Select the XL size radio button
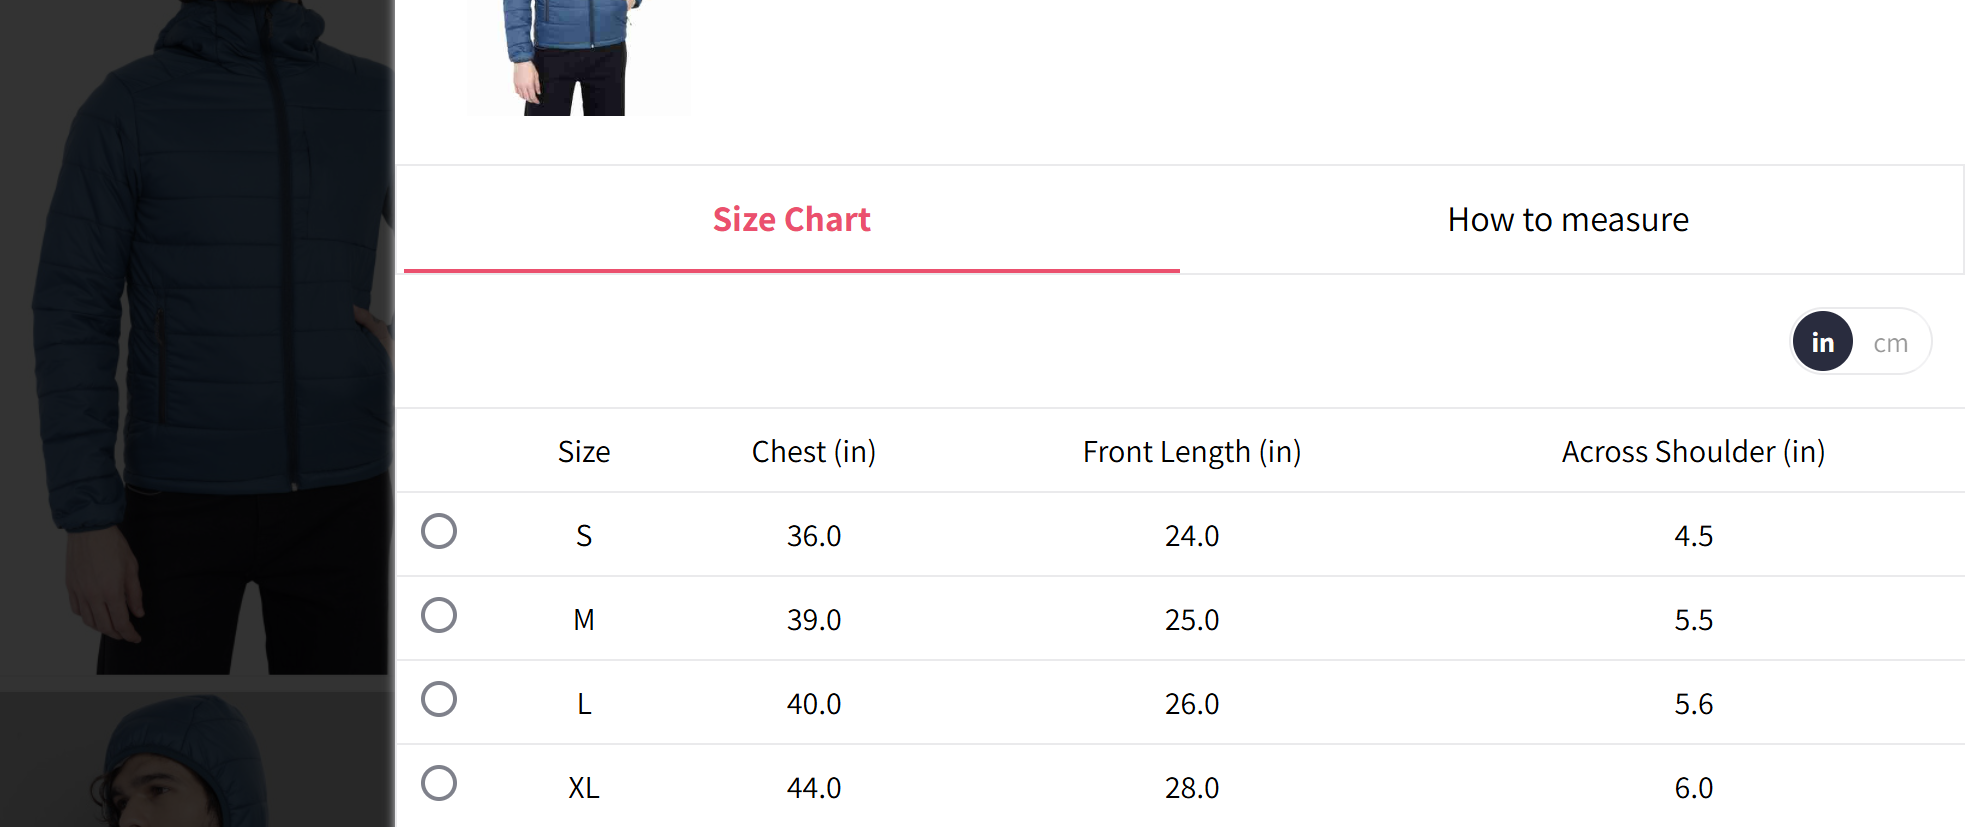This screenshot has width=1965, height=827. (x=439, y=783)
